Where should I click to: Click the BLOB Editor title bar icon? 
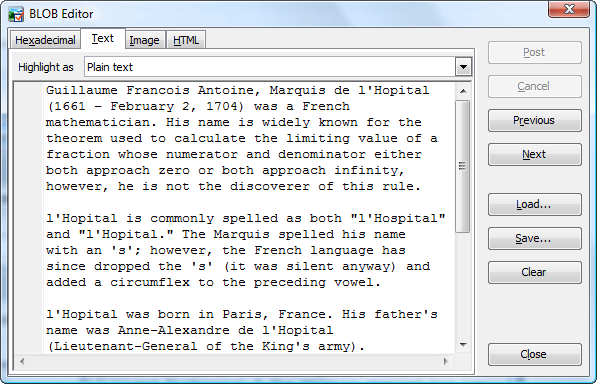[16, 14]
